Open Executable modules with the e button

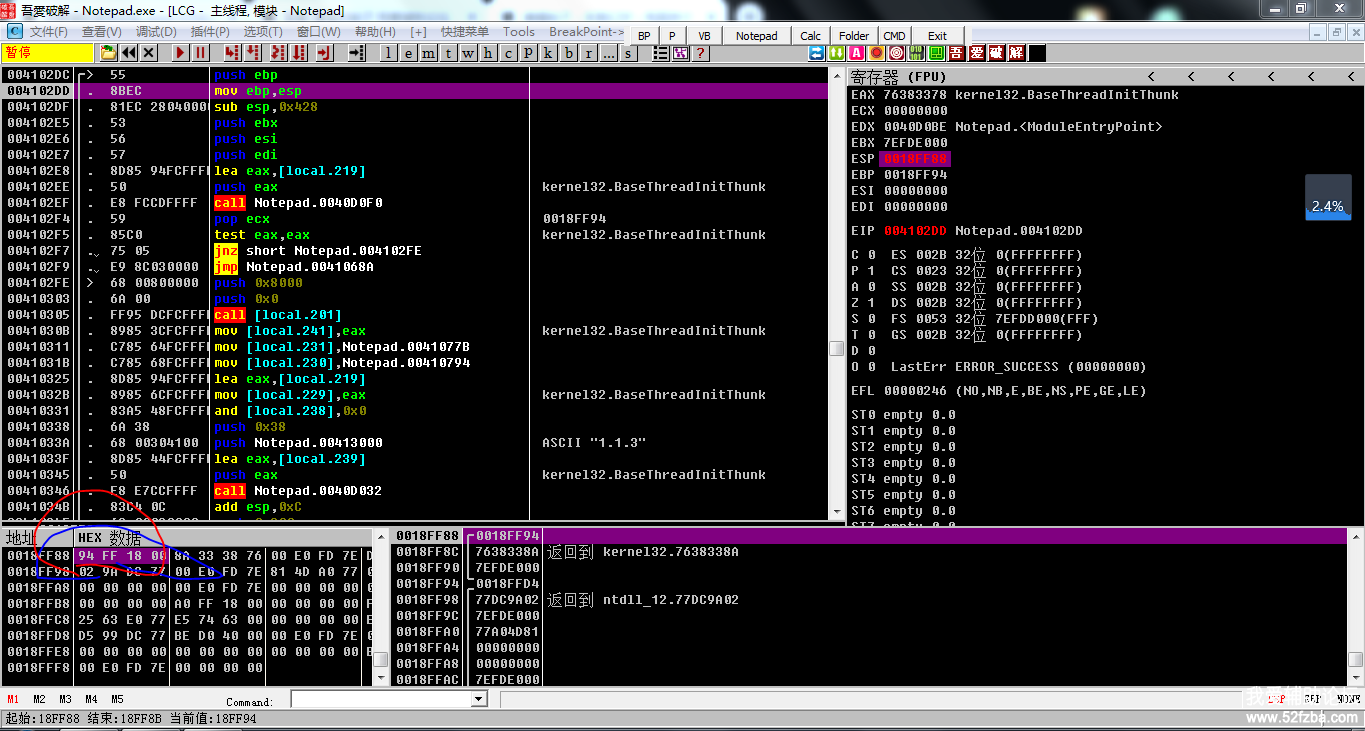click(408, 53)
